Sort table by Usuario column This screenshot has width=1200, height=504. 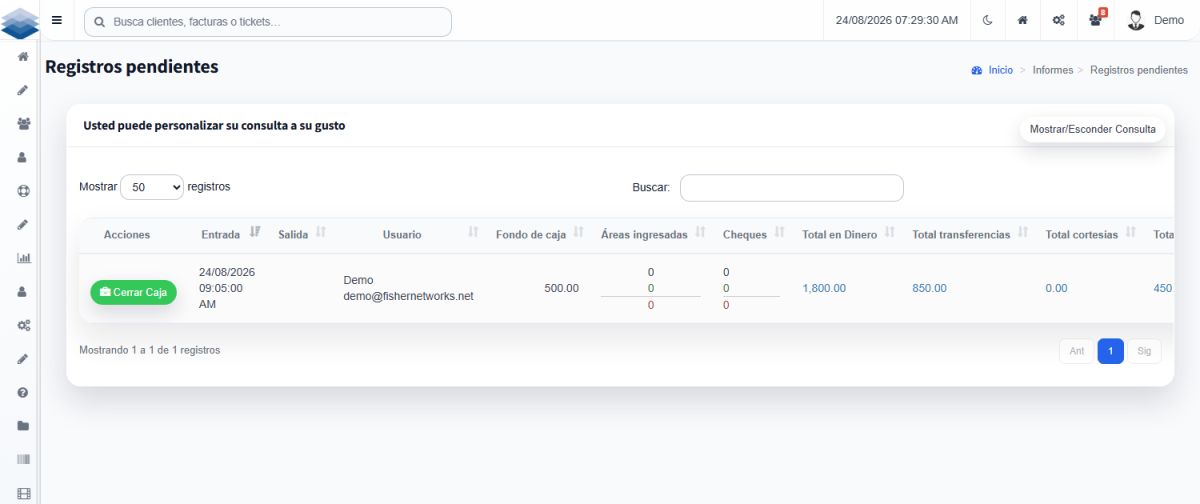(x=409, y=234)
